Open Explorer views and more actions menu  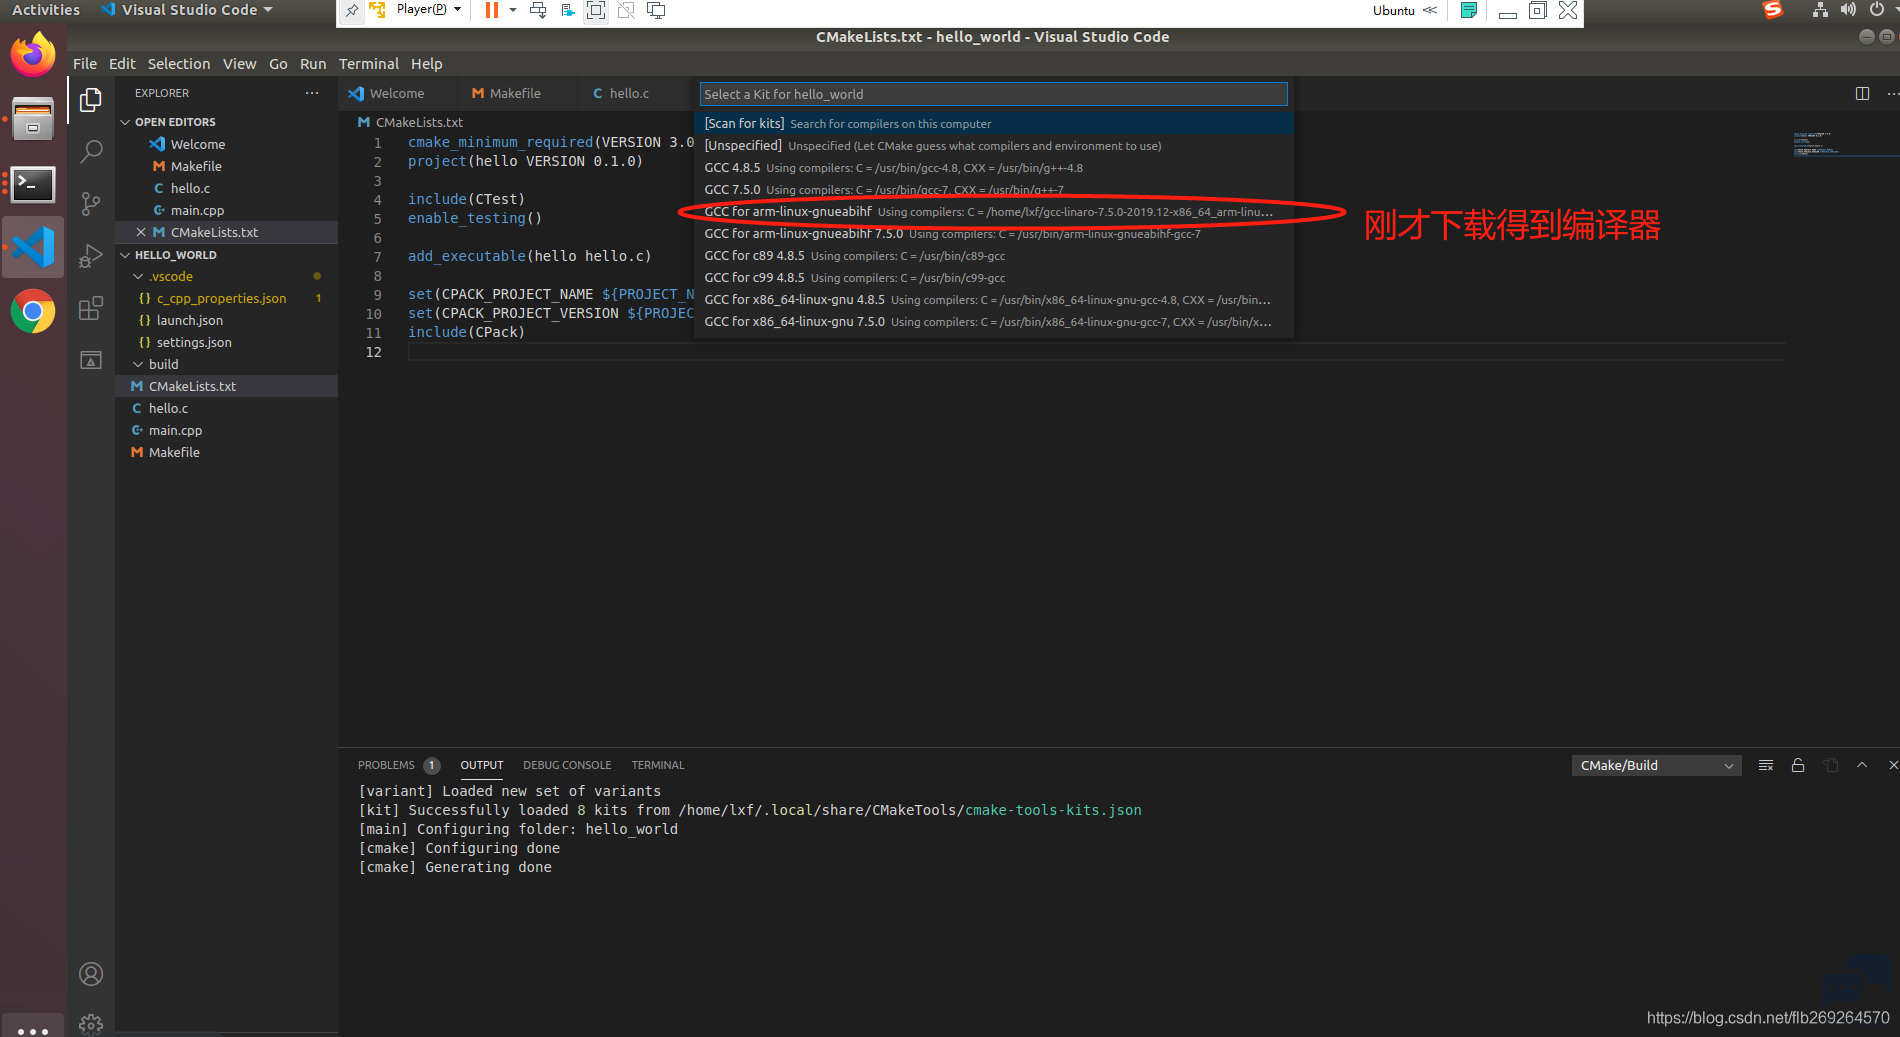312,93
